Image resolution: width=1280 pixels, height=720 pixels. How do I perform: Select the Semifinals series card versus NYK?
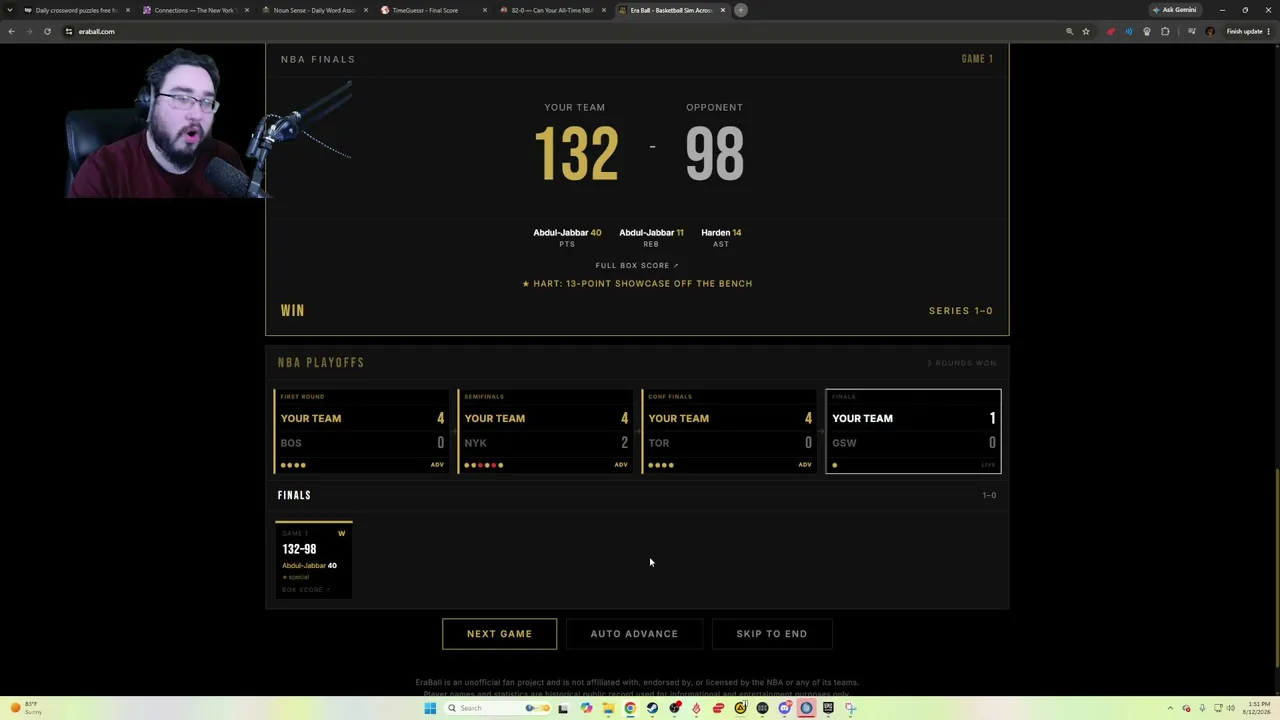pyautogui.click(x=545, y=431)
